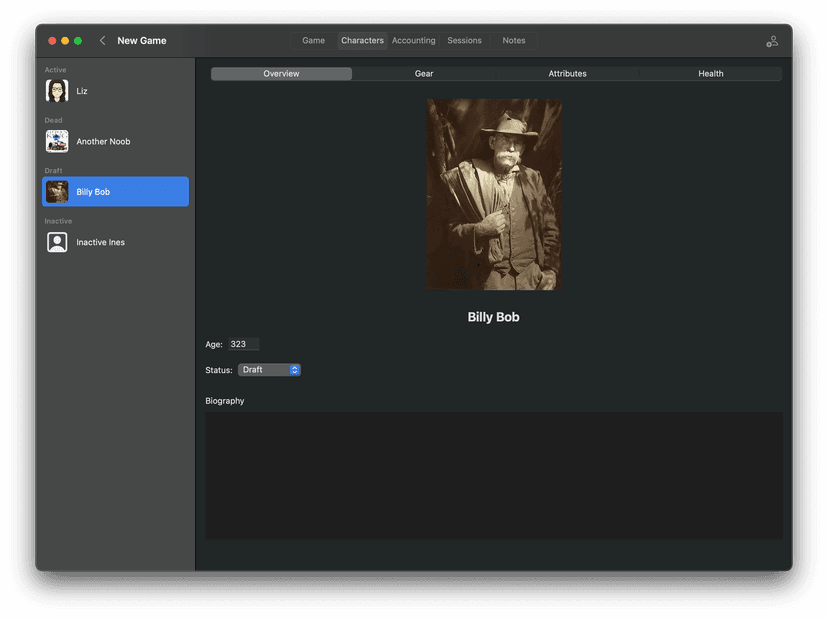Image resolution: width=828 pixels, height=618 pixels.
Task: Select Liz in the character list
Action: click(115, 91)
